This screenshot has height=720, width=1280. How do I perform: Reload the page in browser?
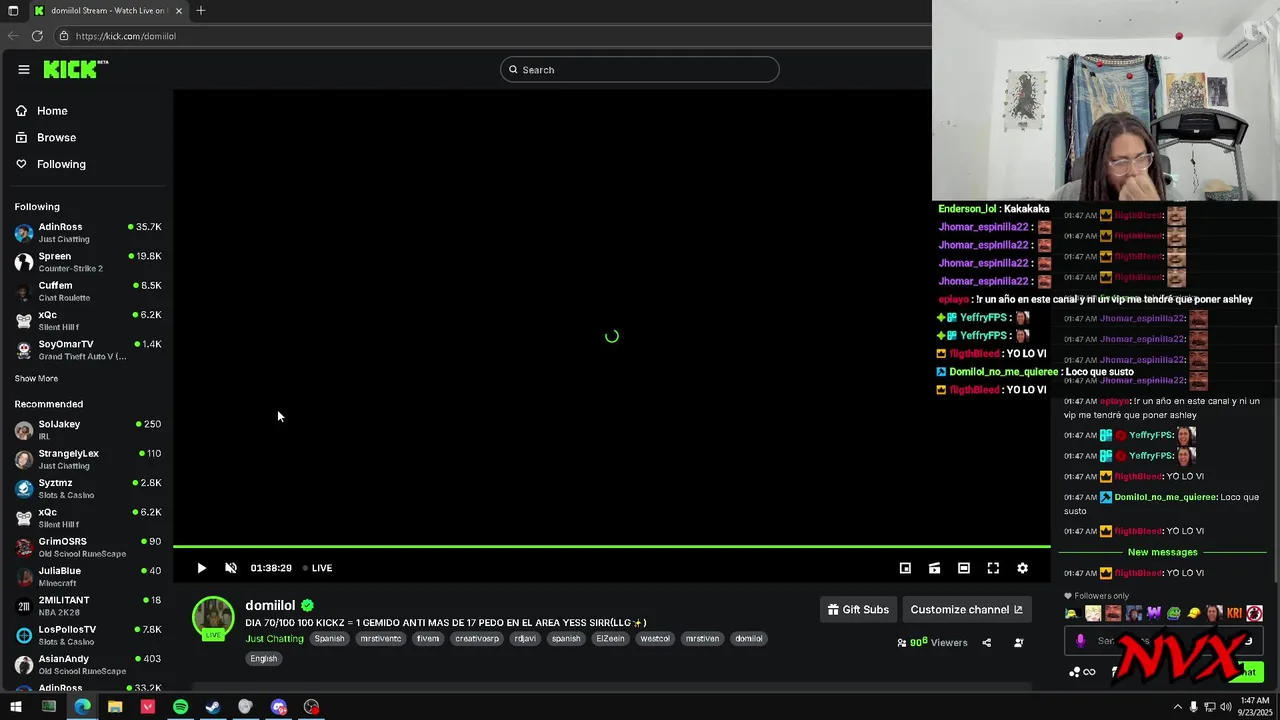[x=37, y=36]
